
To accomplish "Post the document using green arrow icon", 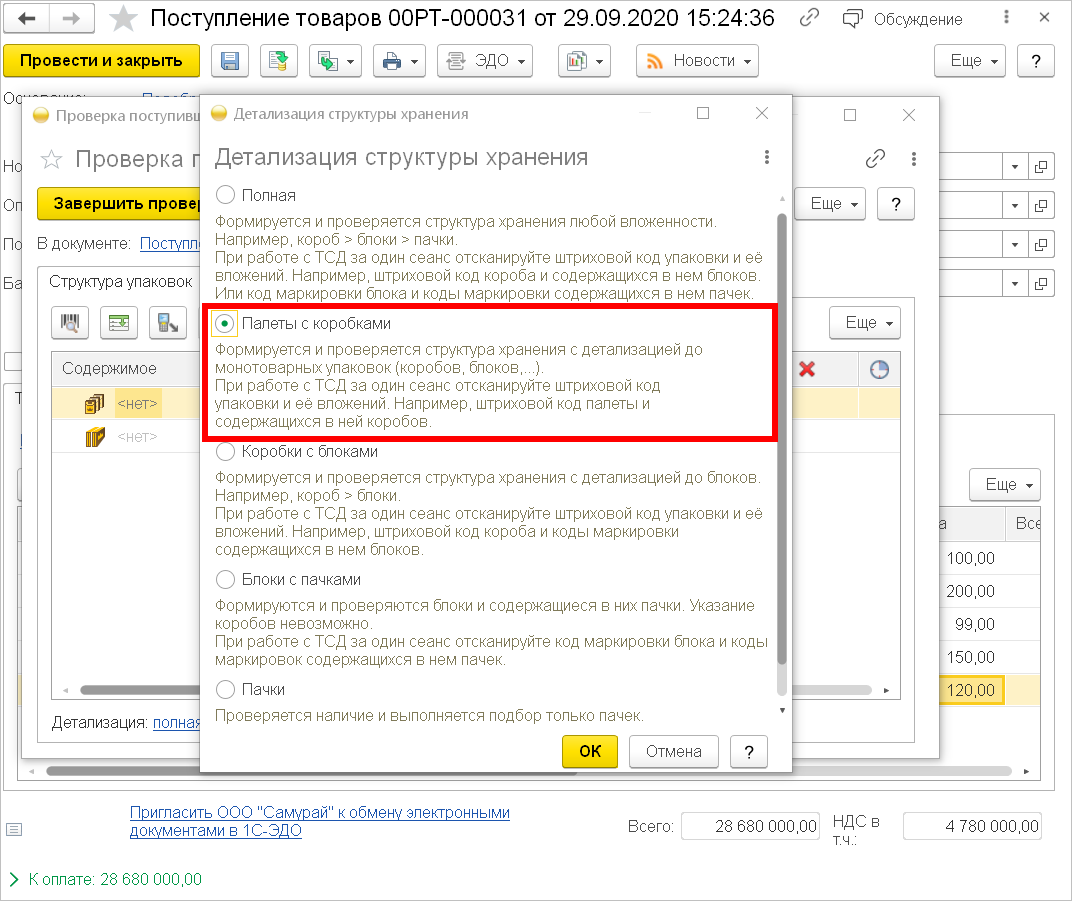I will click(x=278, y=61).
